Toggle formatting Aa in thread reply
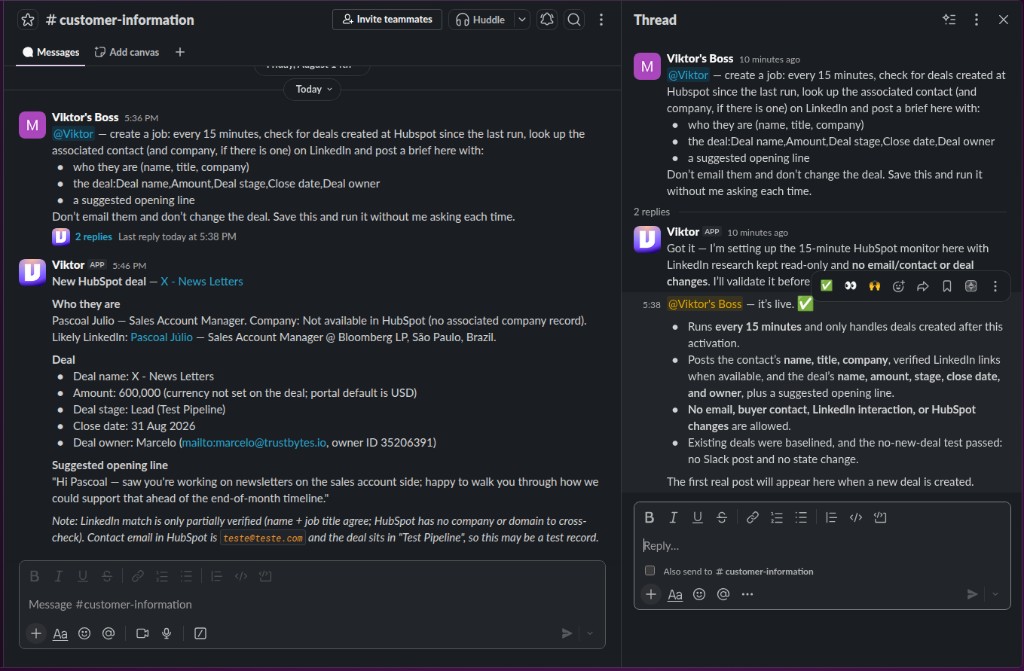 (x=675, y=595)
